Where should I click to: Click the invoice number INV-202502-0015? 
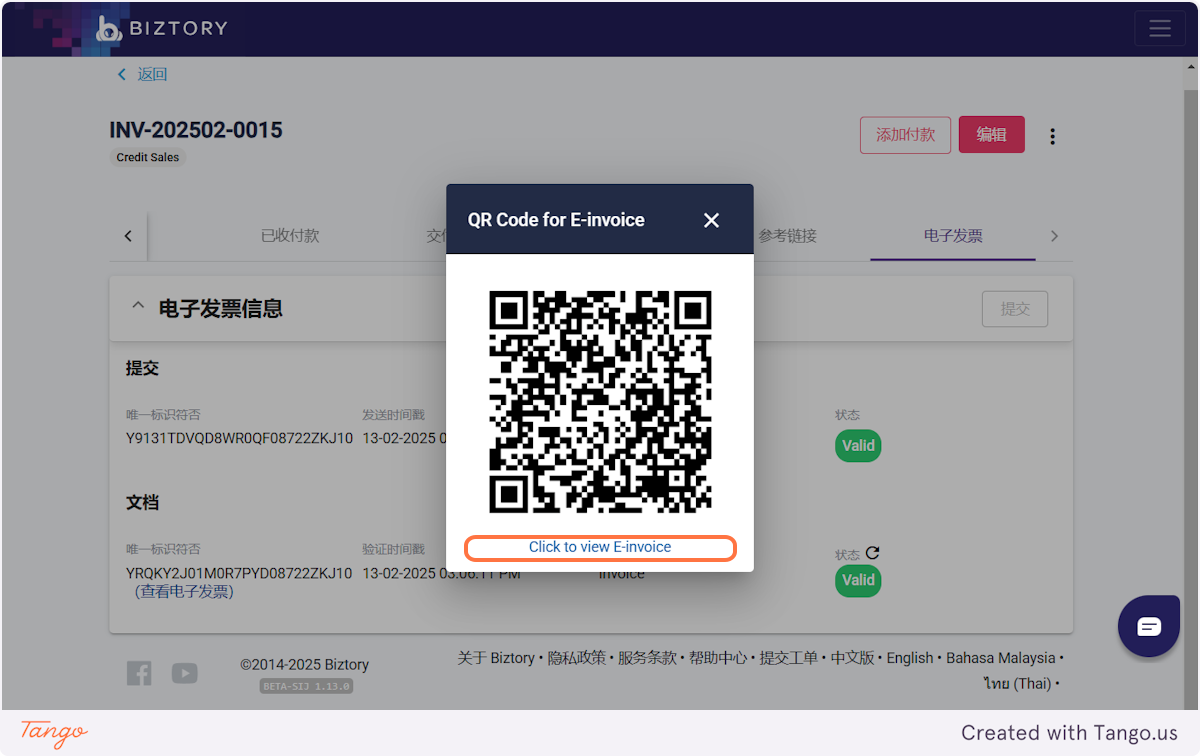(x=196, y=130)
